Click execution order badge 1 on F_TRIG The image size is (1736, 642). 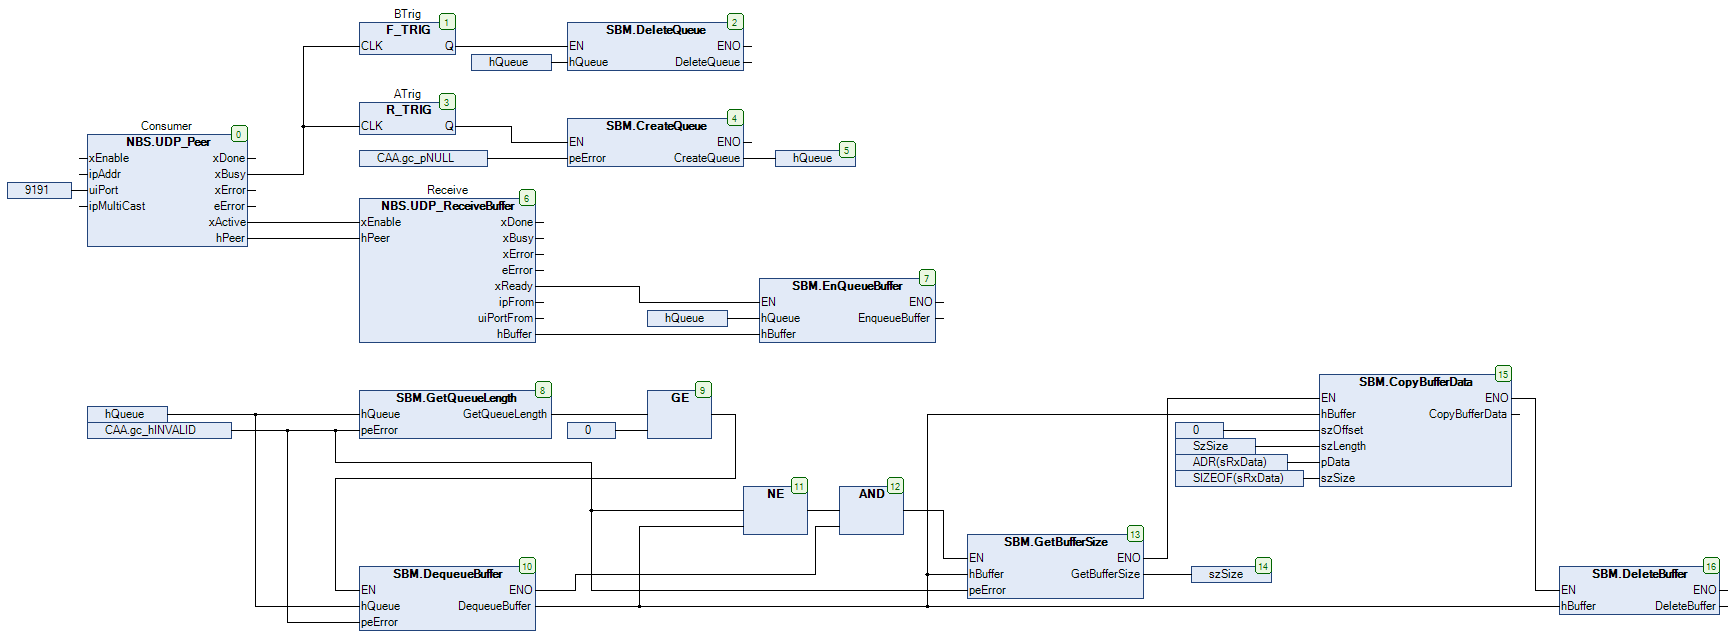coord(447,22)
